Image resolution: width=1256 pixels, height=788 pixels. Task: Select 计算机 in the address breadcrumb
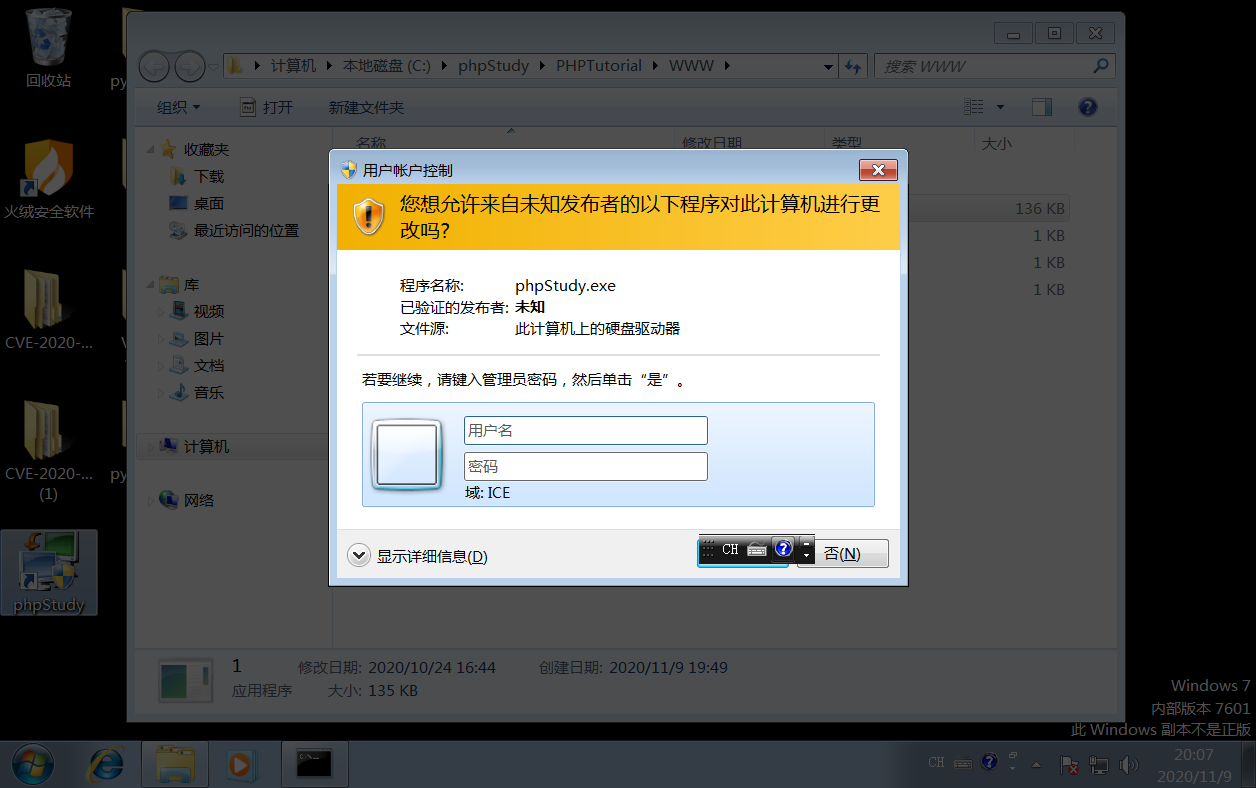293,66
